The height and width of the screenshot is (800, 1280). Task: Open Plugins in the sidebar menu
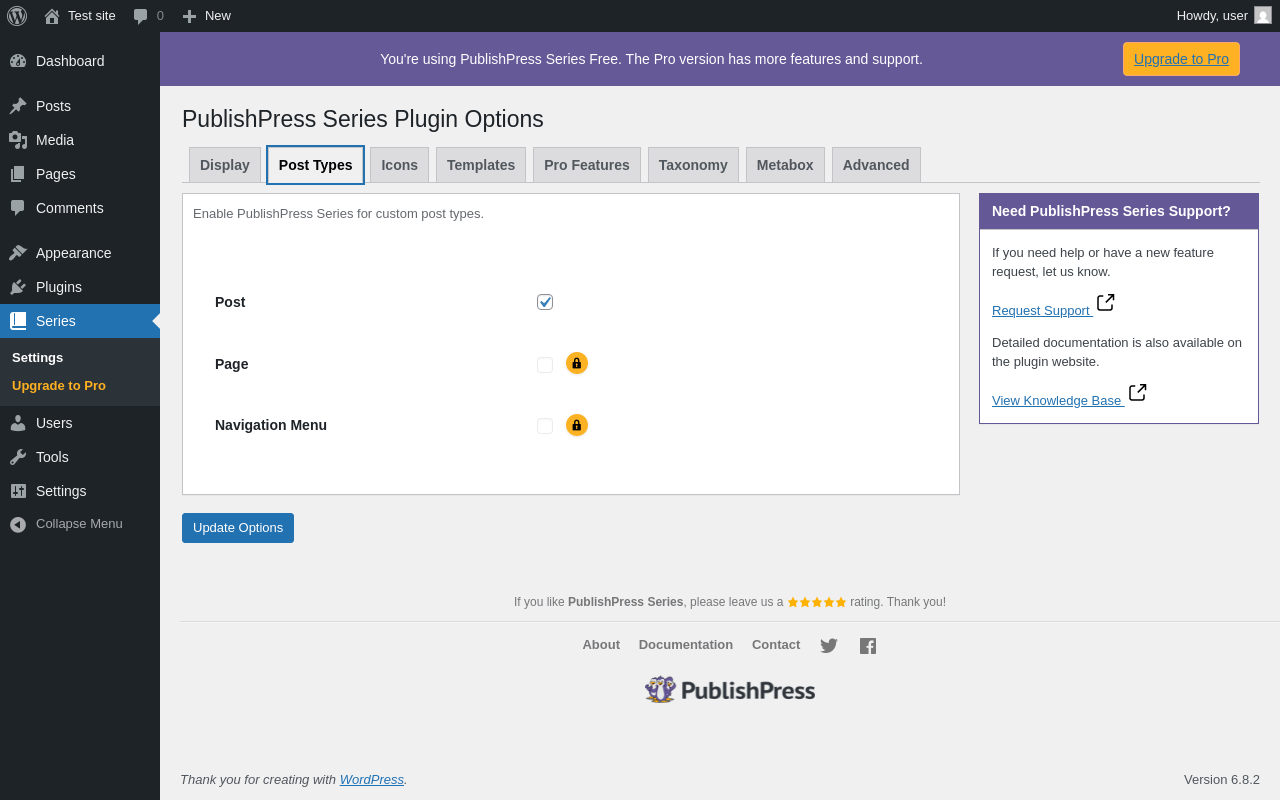coord(59,287)
